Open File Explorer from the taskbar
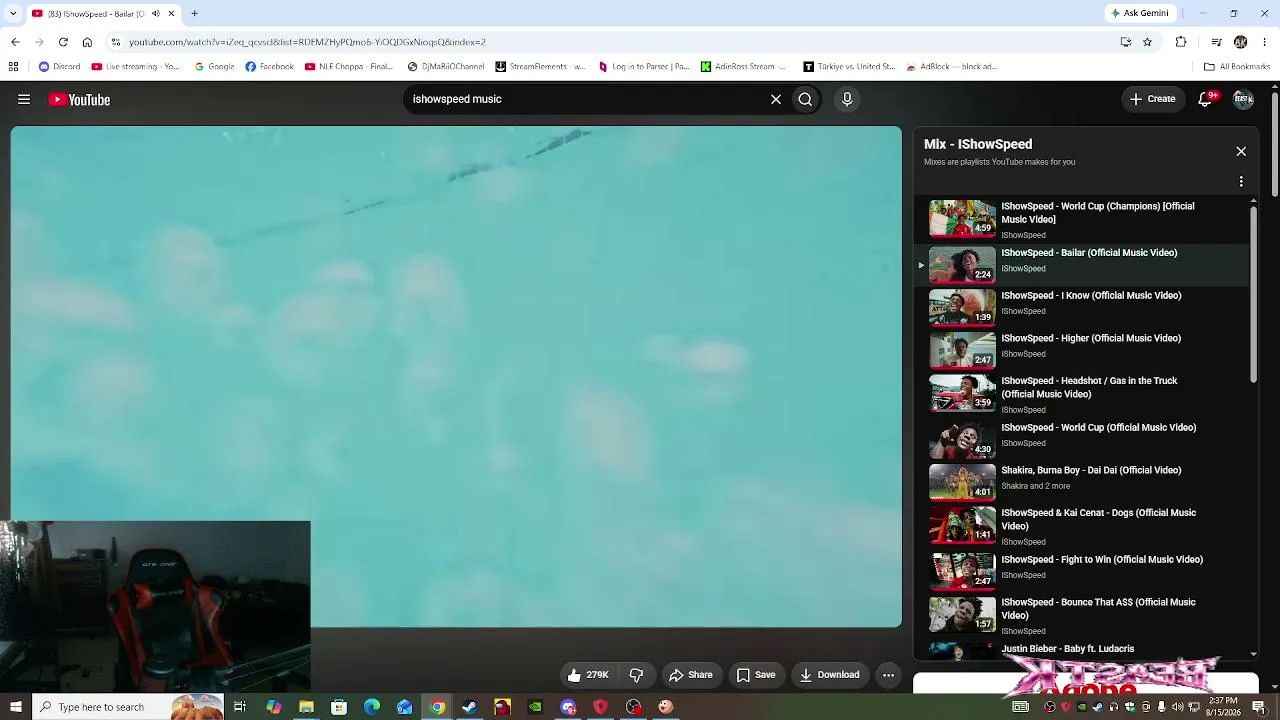 click(306, 707)
